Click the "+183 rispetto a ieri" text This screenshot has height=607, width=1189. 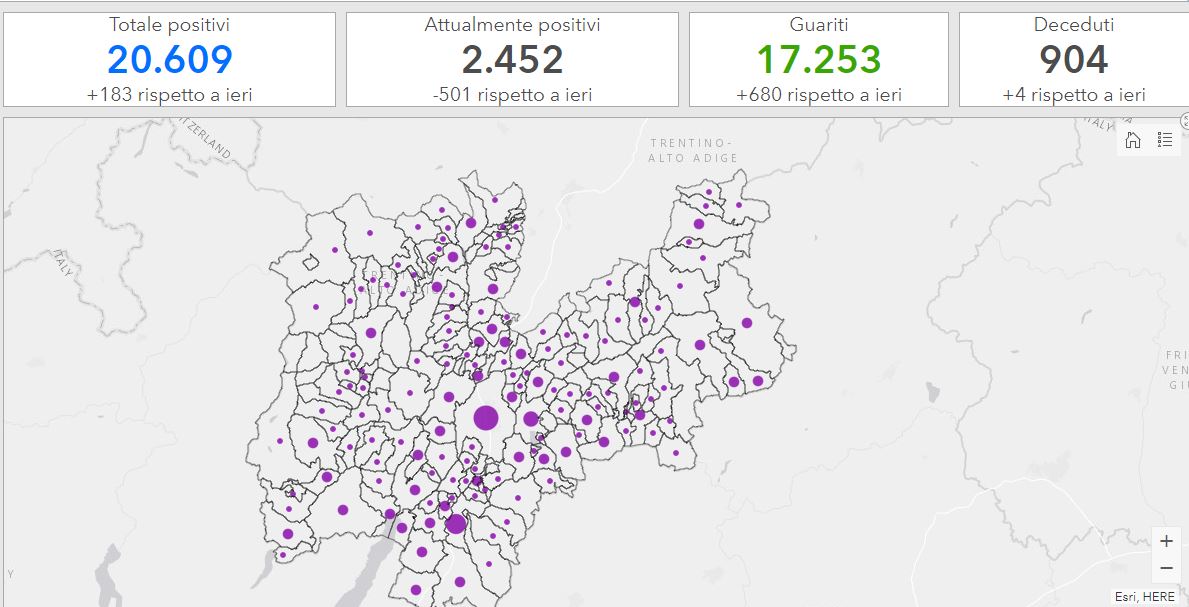[x=169, y=95]
